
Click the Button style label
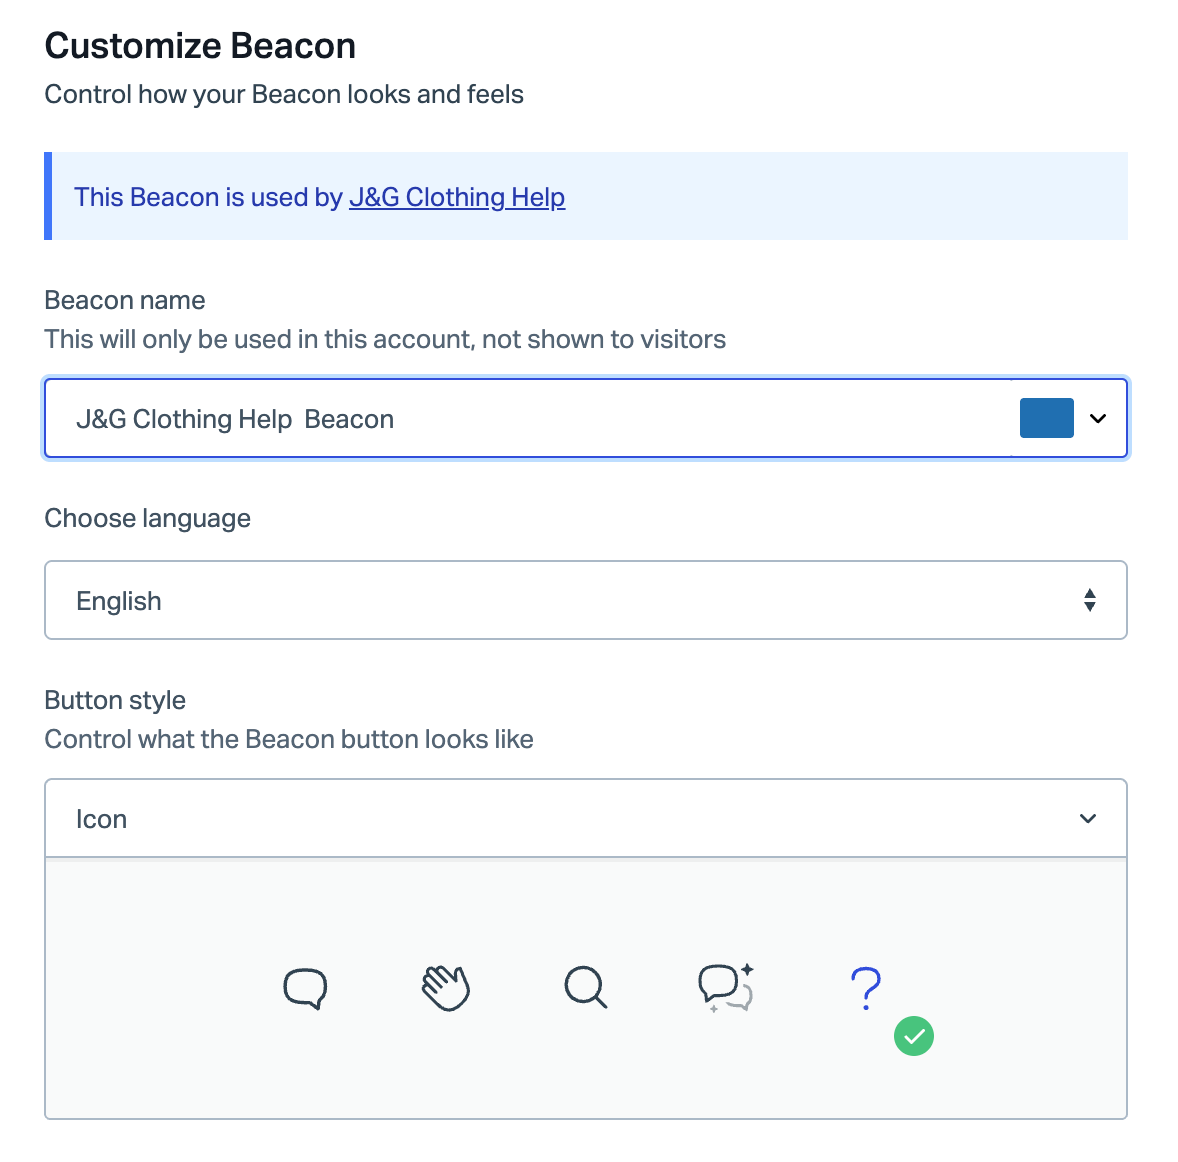click(115, 700)
